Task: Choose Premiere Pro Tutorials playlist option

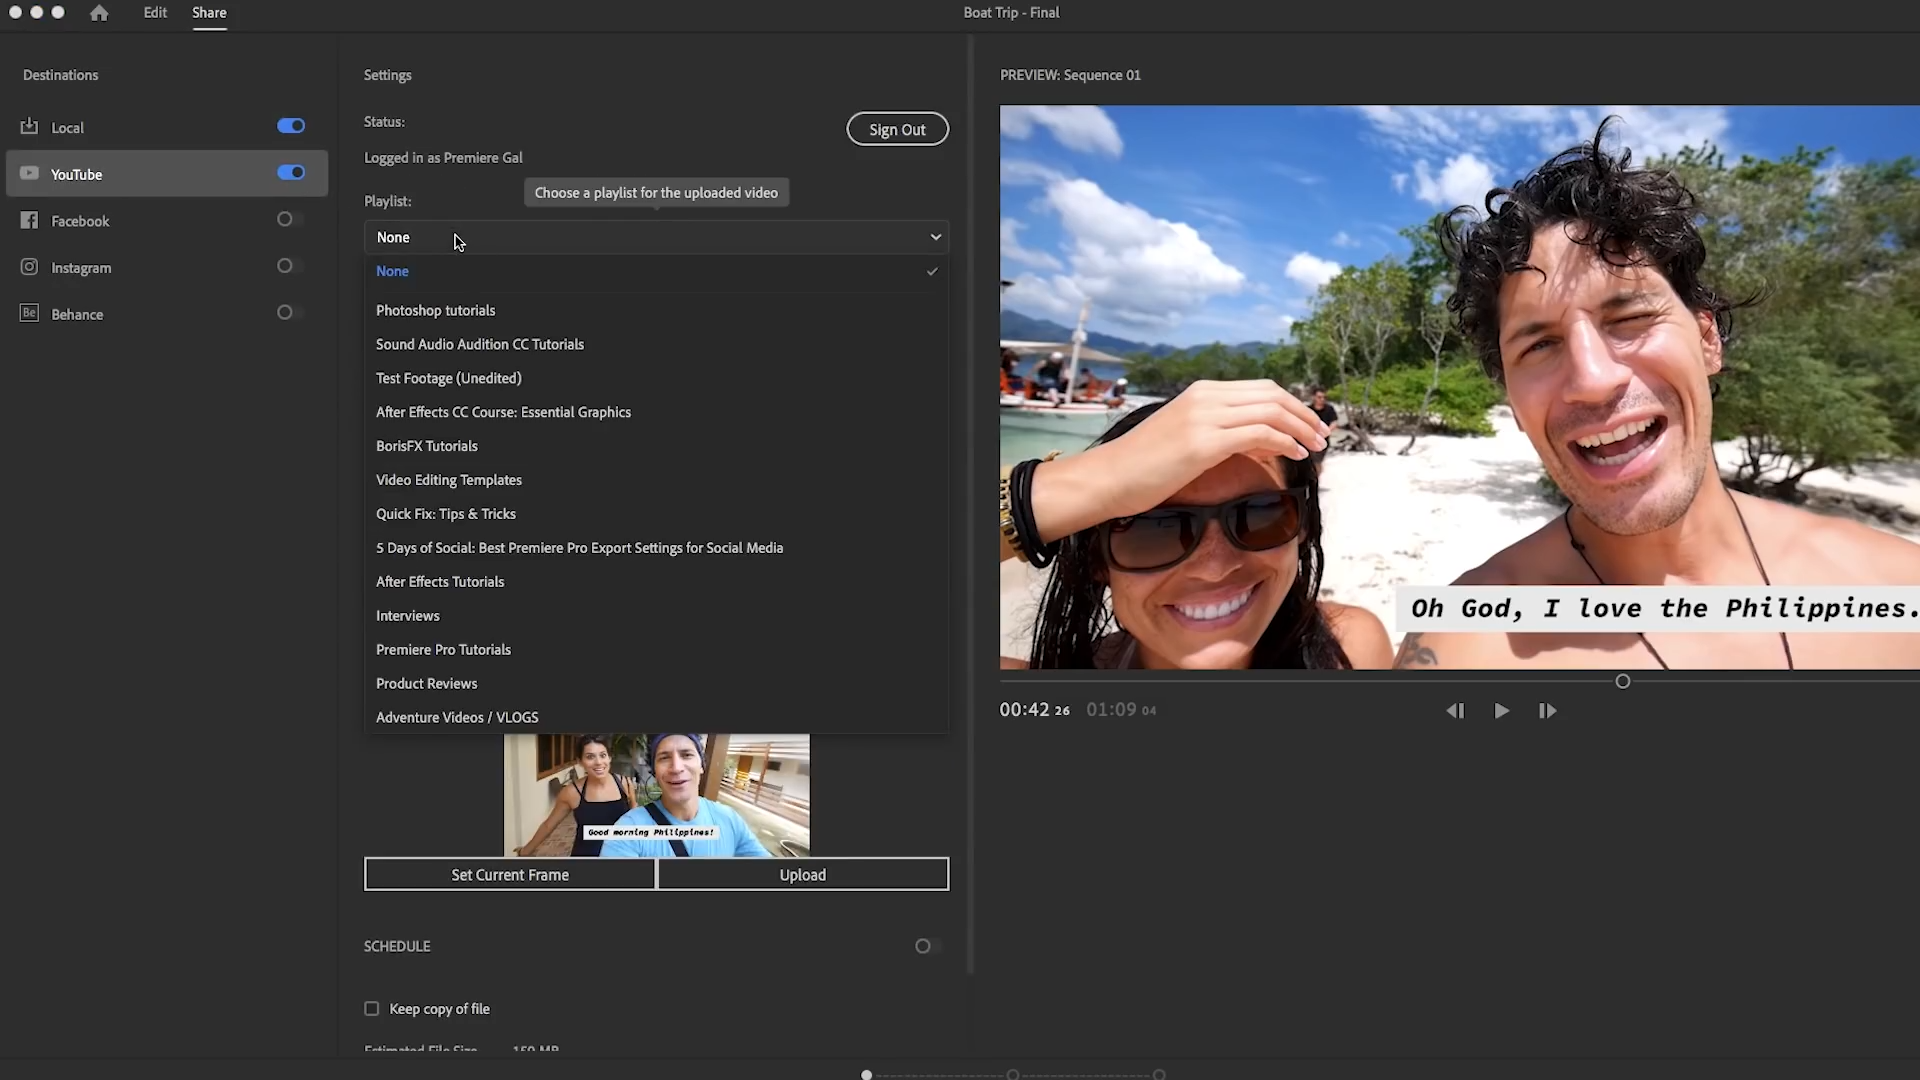Action: tap(443, 650)
